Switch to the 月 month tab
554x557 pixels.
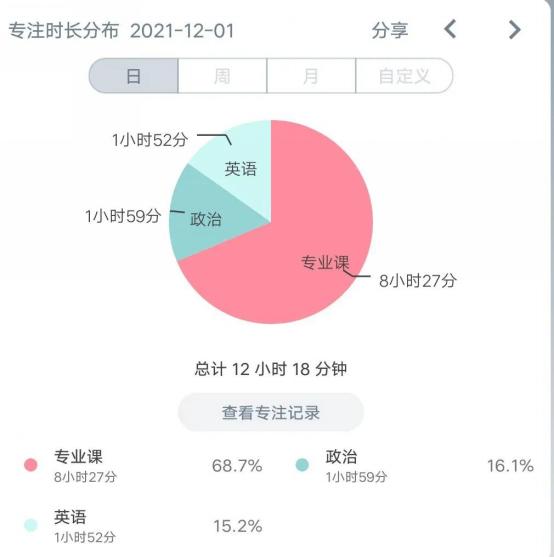(311, 76)
